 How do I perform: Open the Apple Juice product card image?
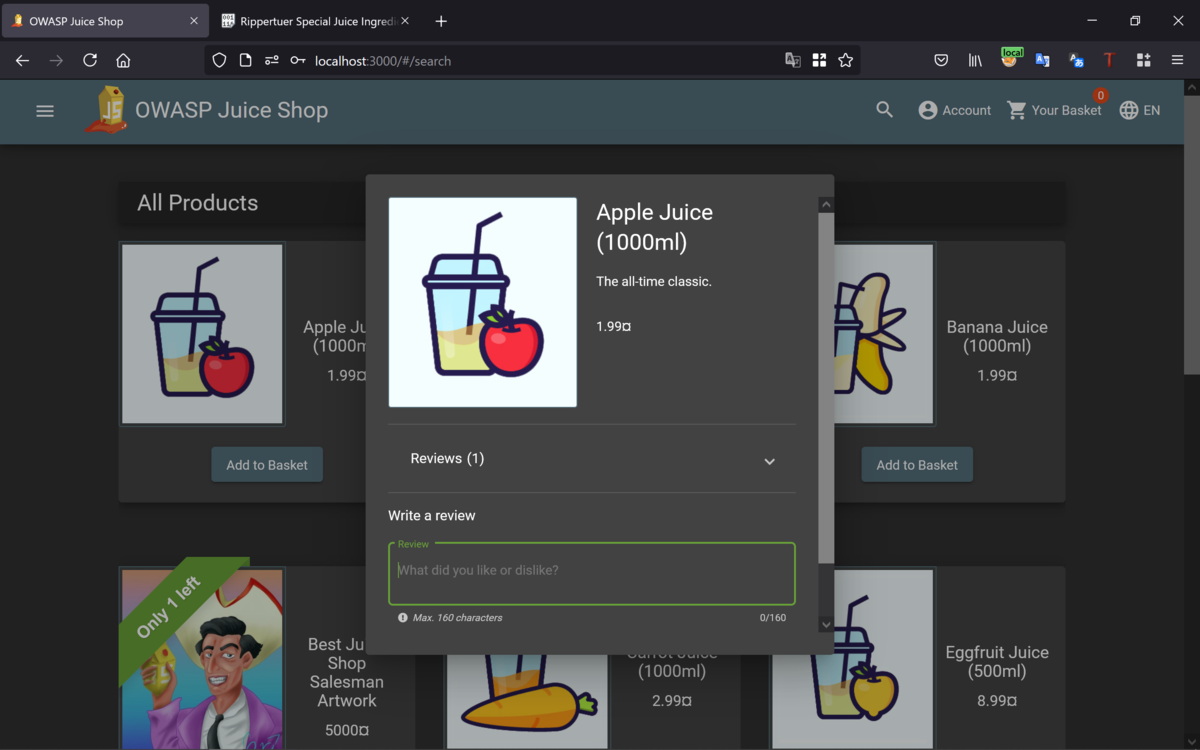coord(203,334)
